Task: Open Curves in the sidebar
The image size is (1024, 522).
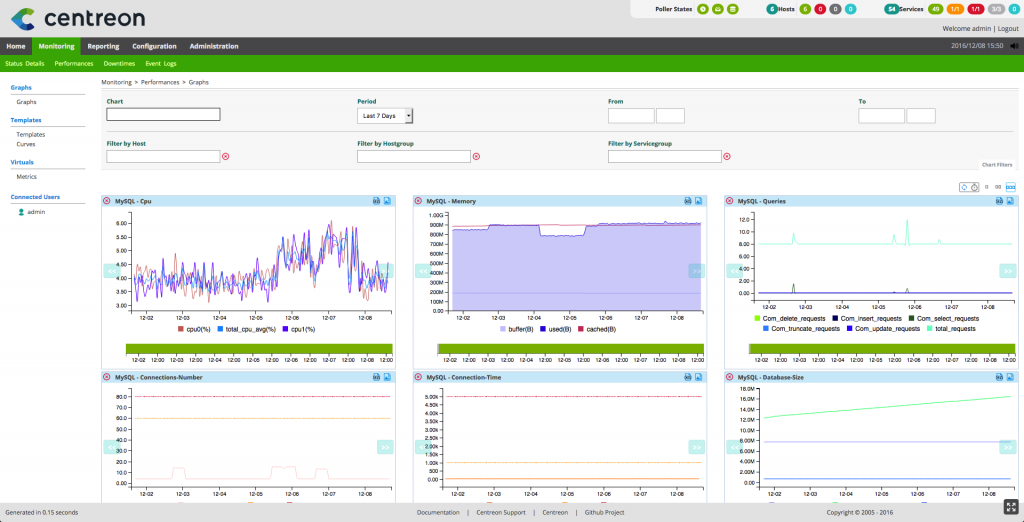Action: [26, 144]
